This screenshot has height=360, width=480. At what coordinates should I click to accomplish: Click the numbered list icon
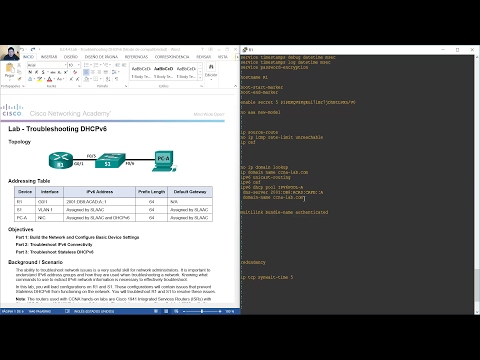[96, 65]
